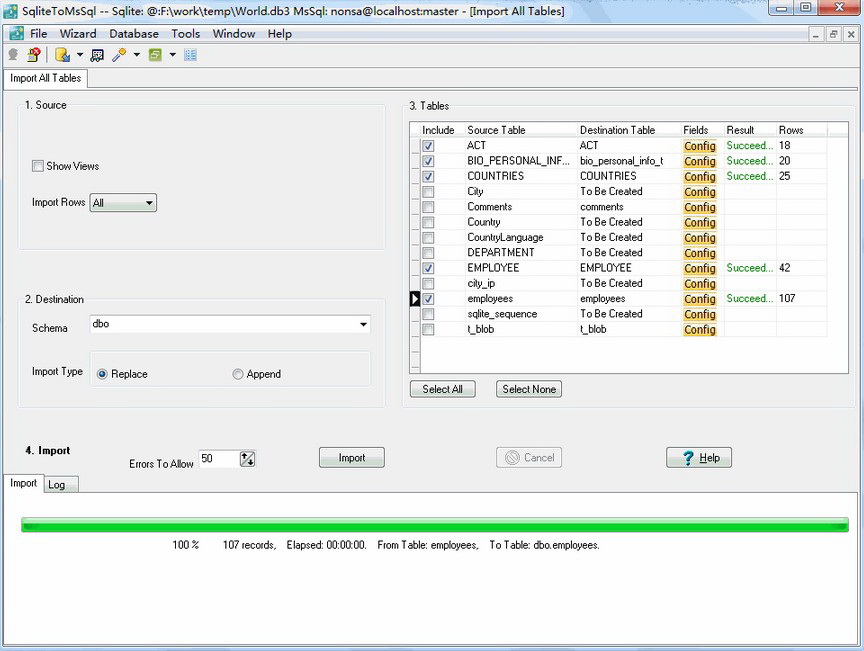Open dropdown arrow beside the wizard wand icon
864x651 pixels.
[x=137, y=55]
